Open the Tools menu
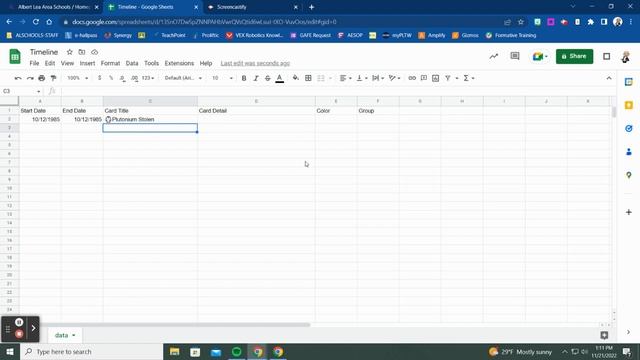The width and height of the screenshot is (640, 360). (x=151, y=63)
